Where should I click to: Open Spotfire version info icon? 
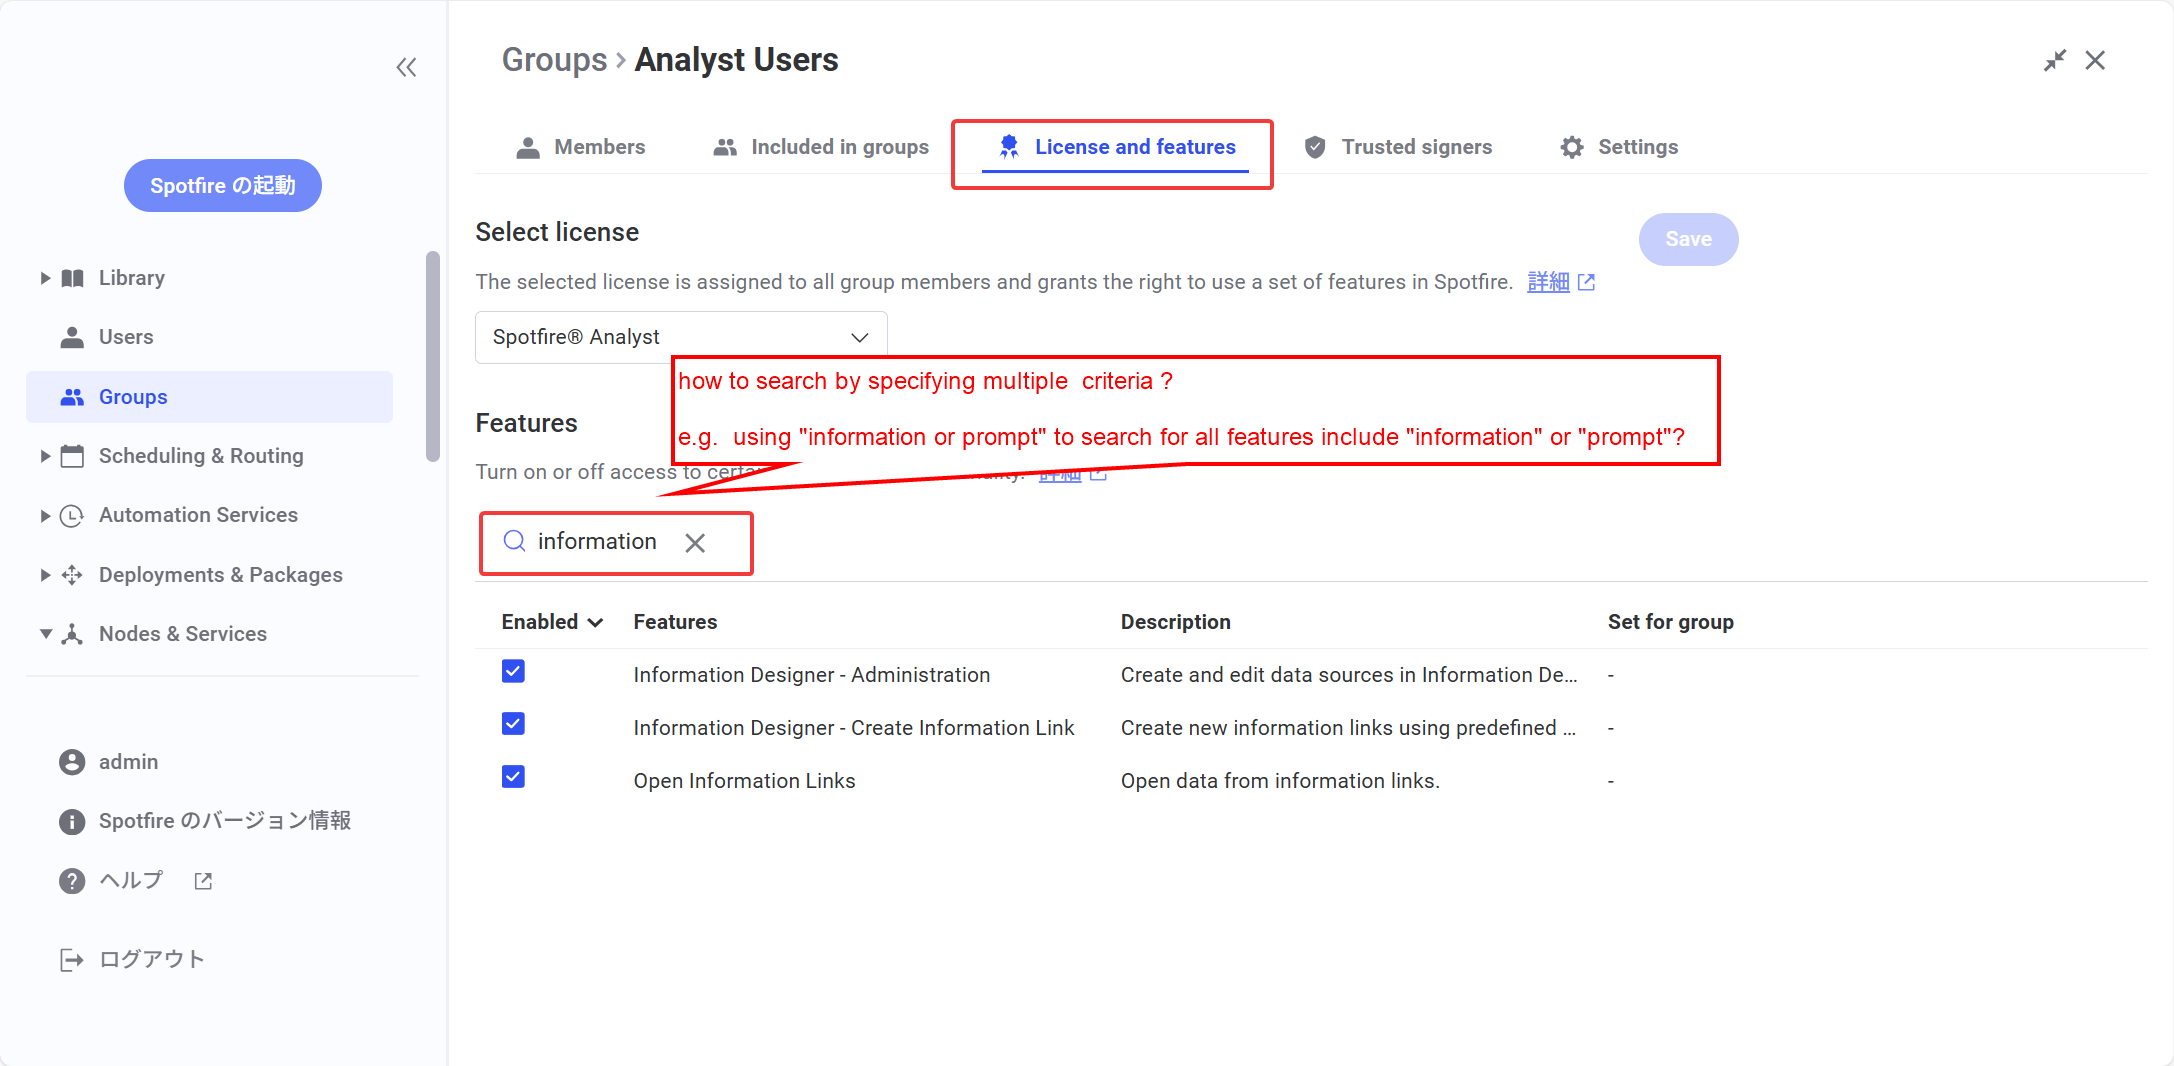tap(72, 821)
